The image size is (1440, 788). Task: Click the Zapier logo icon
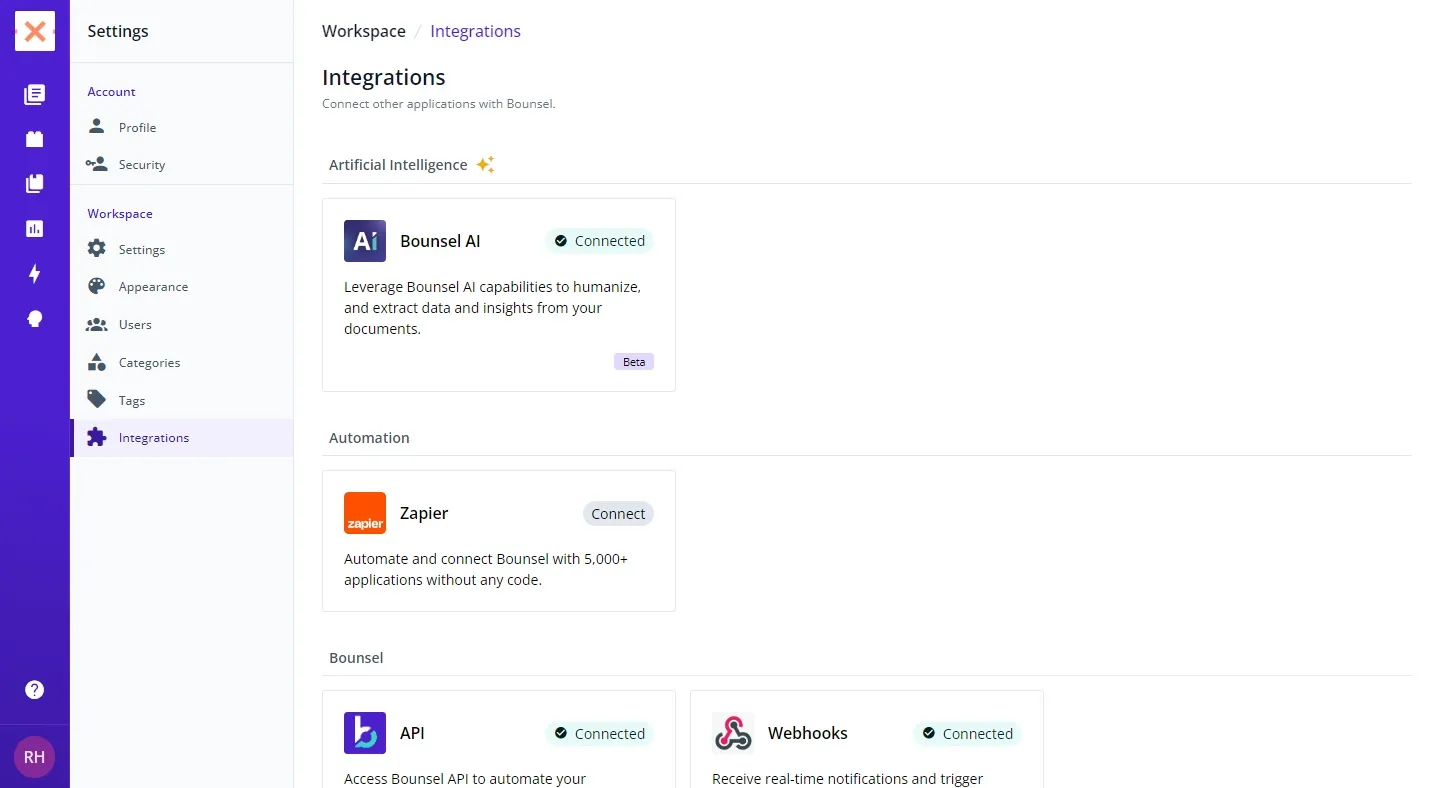point(365,513)
